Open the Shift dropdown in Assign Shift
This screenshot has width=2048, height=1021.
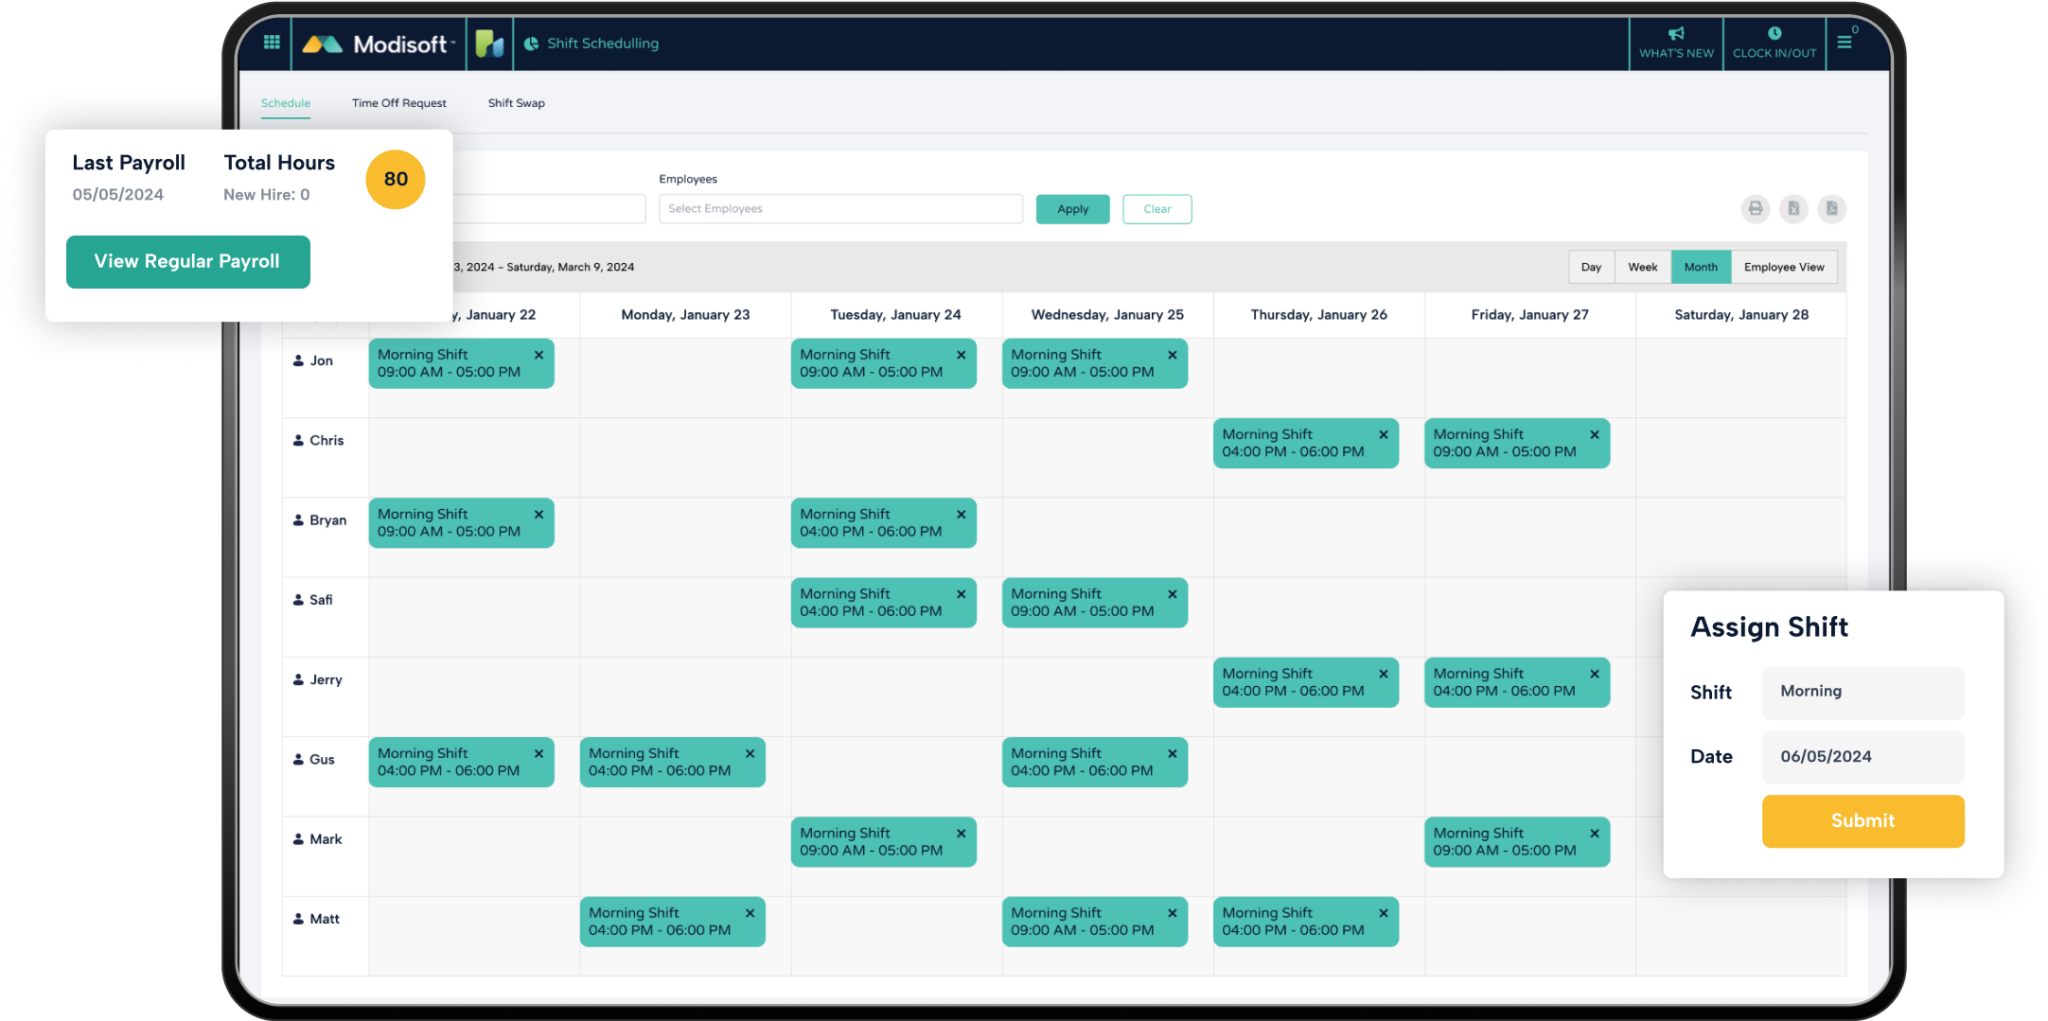click(1862, 692)
